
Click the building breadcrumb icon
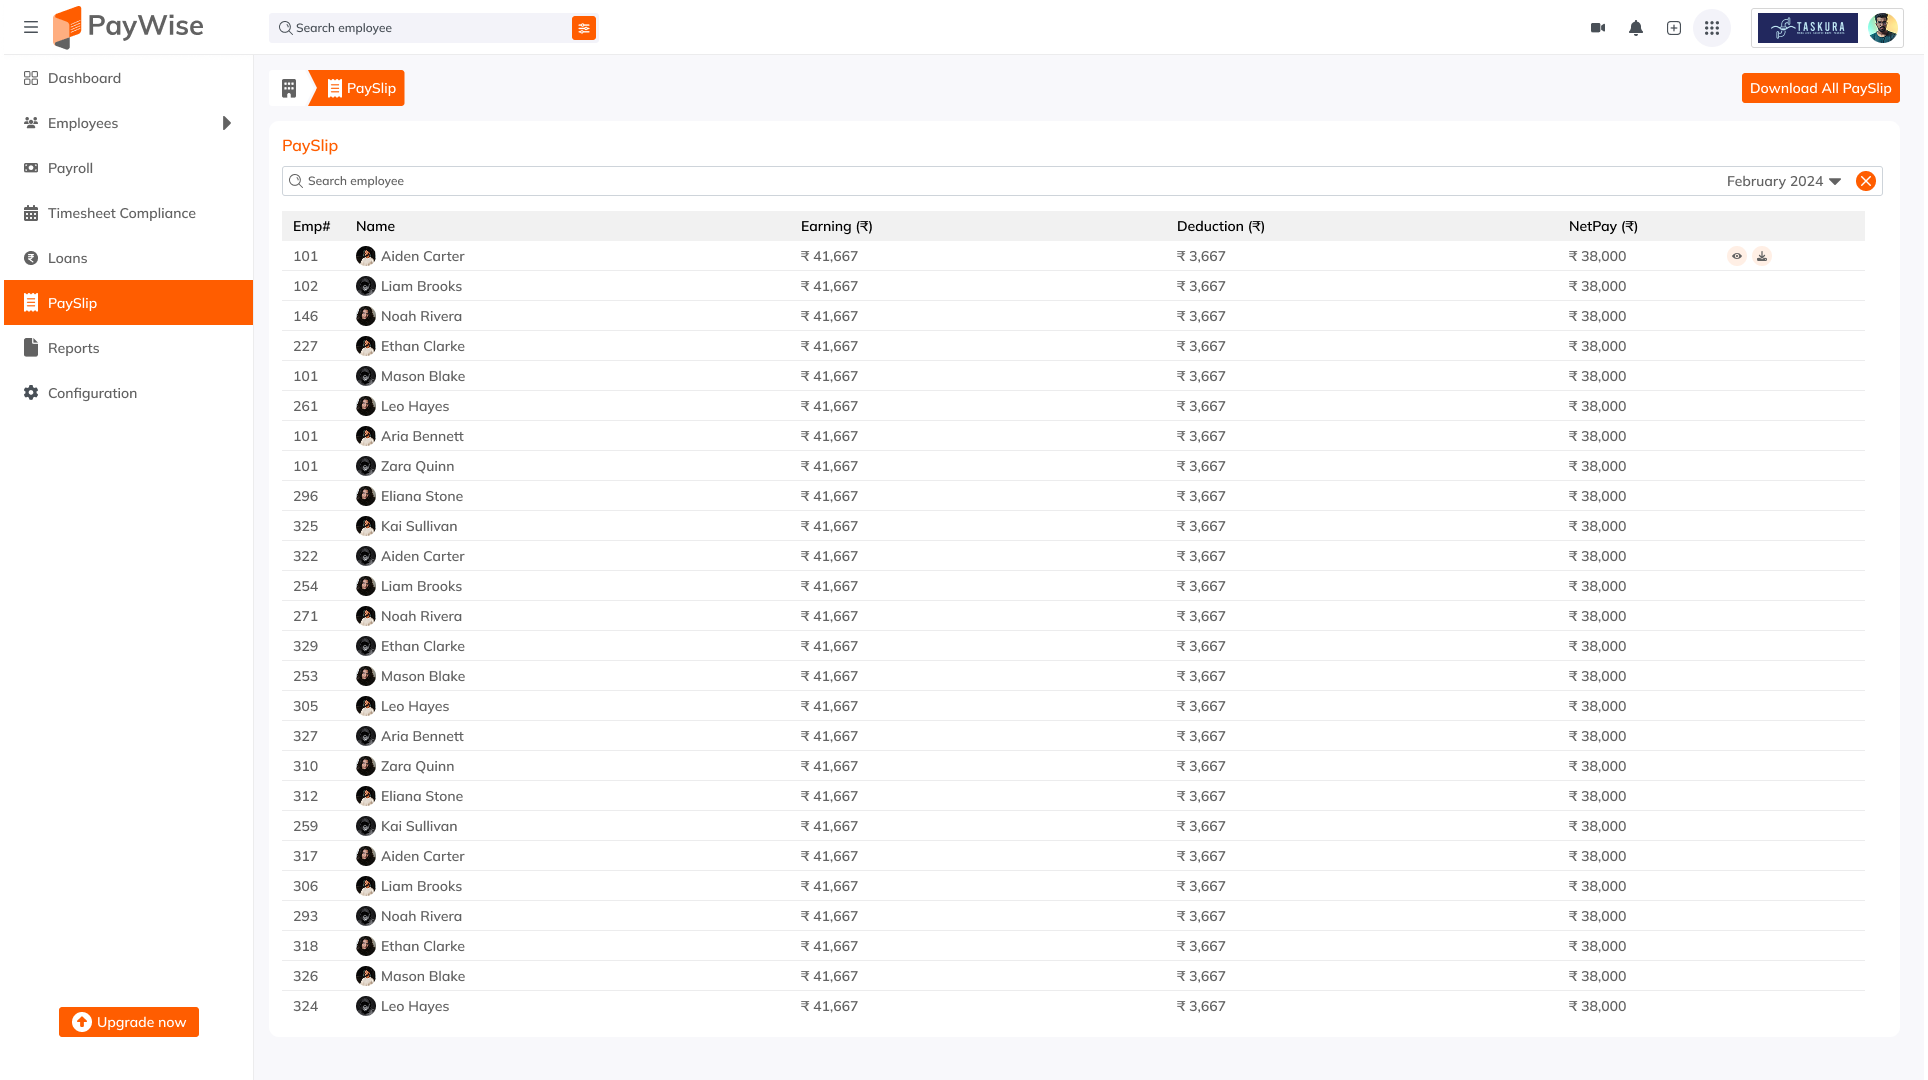pyautogui.click(x=289, y=88)
